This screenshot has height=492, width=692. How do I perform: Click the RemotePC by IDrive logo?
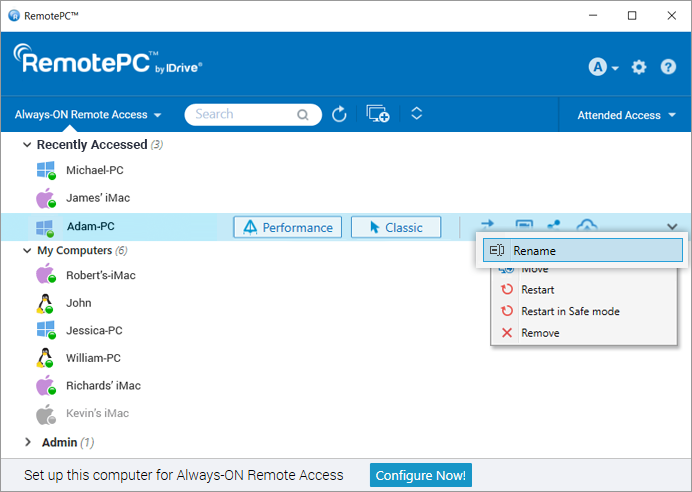tap(108, 60)
